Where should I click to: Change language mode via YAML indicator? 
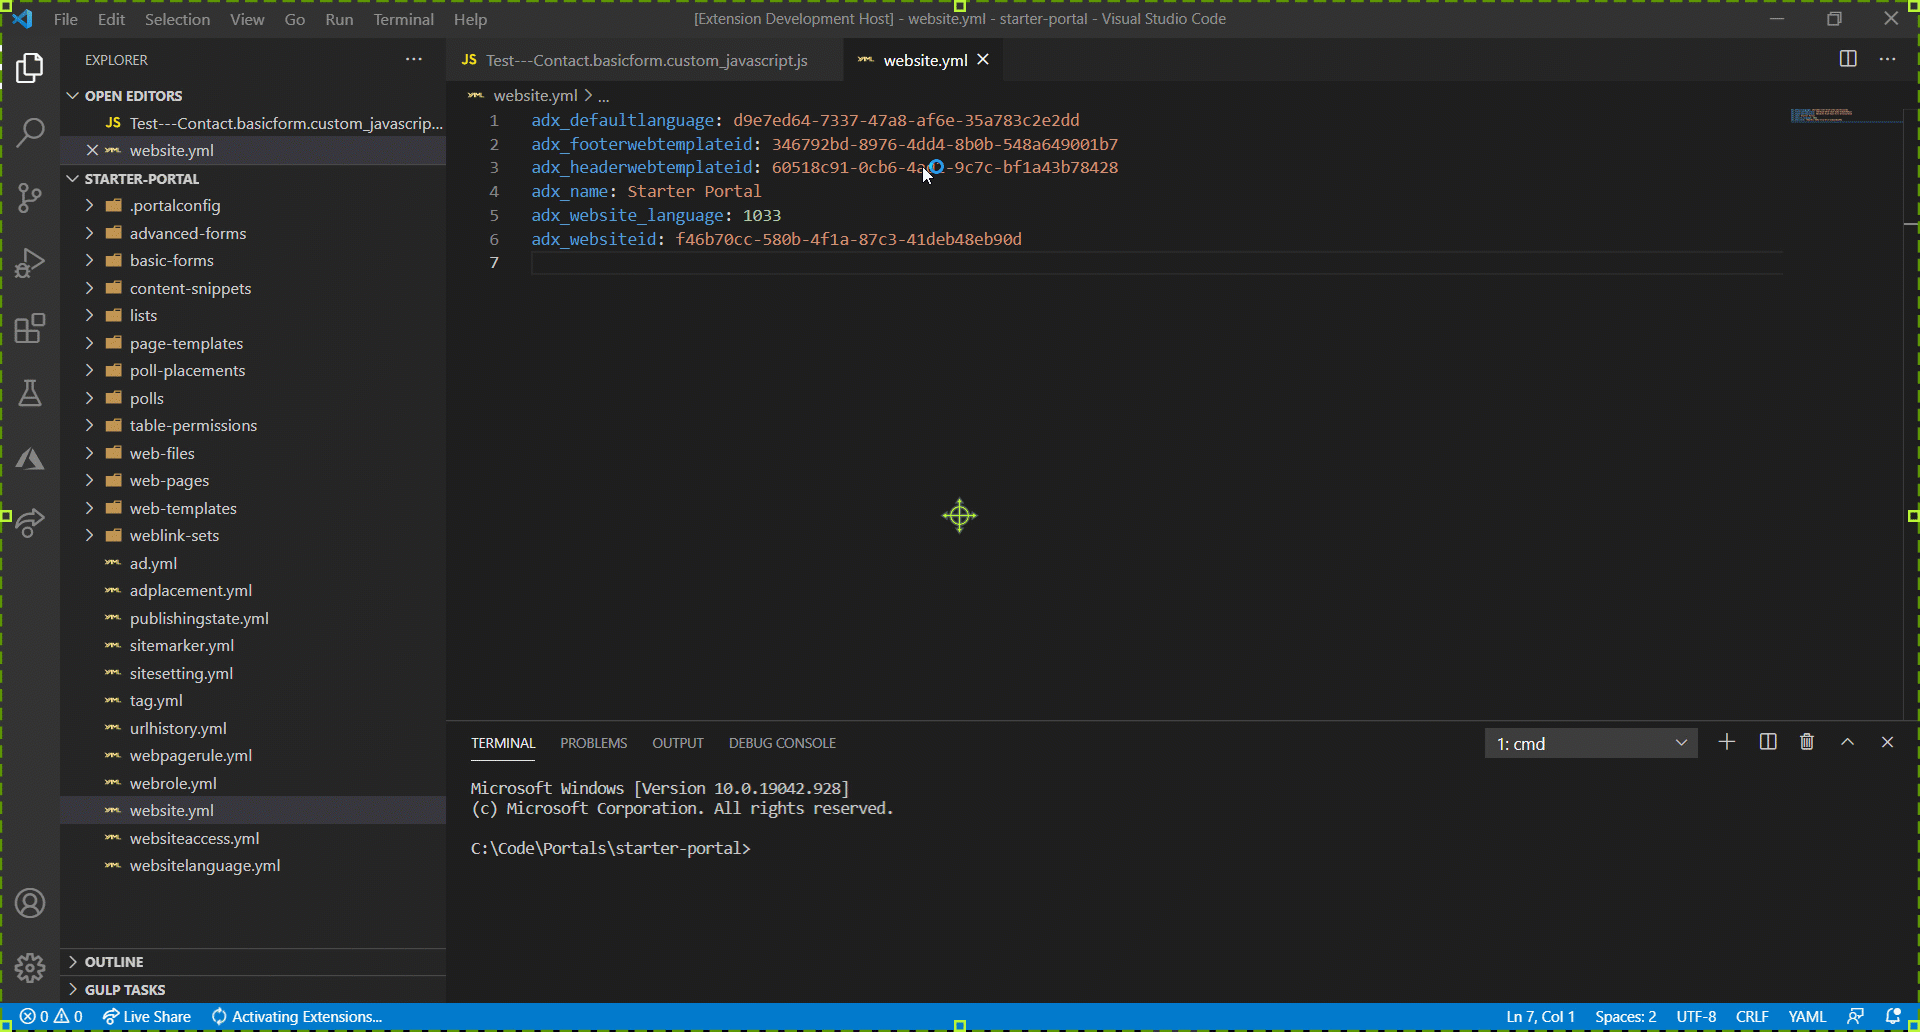click(1807, 1016)
